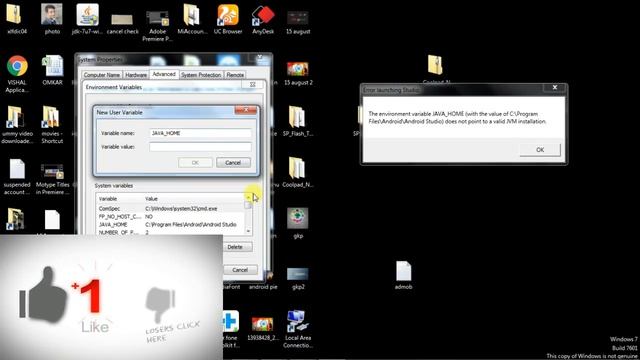Select the NUMBER_OF_P system variable row

[x=170, y=232]
